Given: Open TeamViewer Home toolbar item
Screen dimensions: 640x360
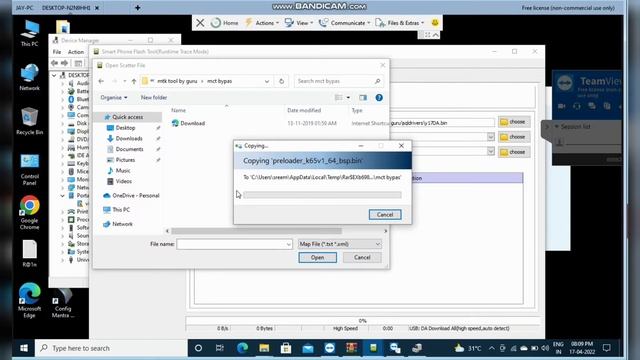Looking at the screenshot, I should coord(224,23).
